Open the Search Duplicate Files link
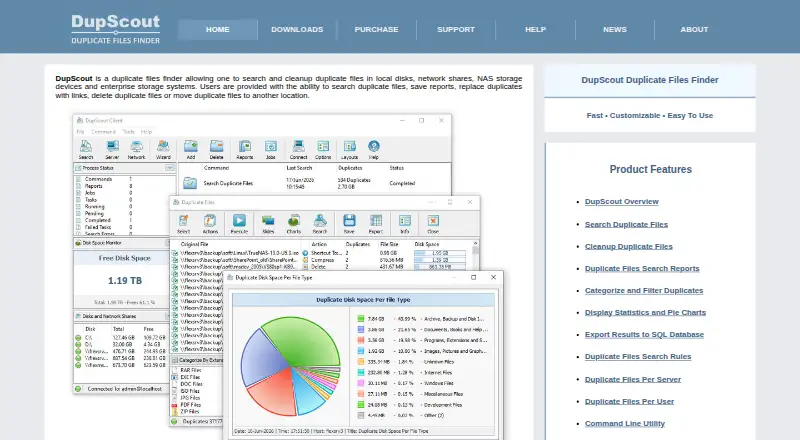The width and height of the screenshot is (800, 440). (x=626, y=224)
